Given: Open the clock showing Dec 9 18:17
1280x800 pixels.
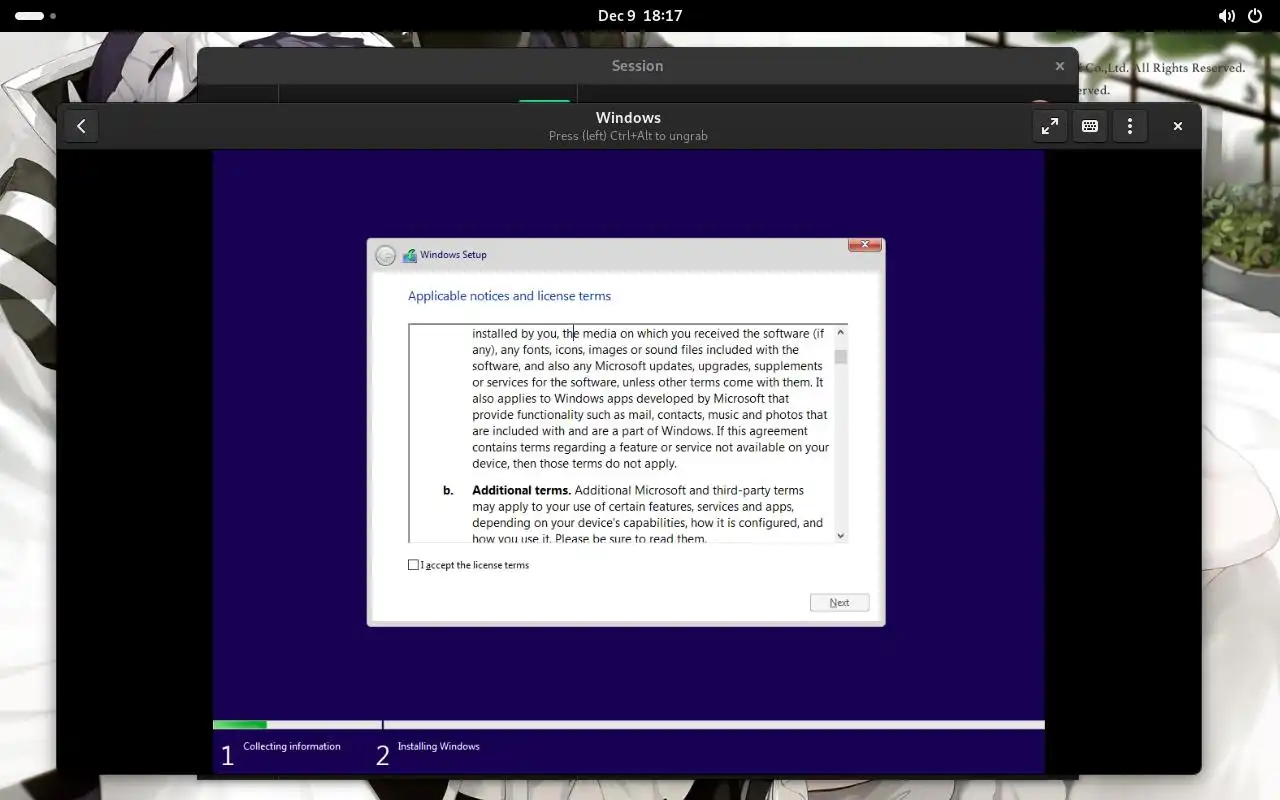Looking at the screenshot, I should click(640, 16).
